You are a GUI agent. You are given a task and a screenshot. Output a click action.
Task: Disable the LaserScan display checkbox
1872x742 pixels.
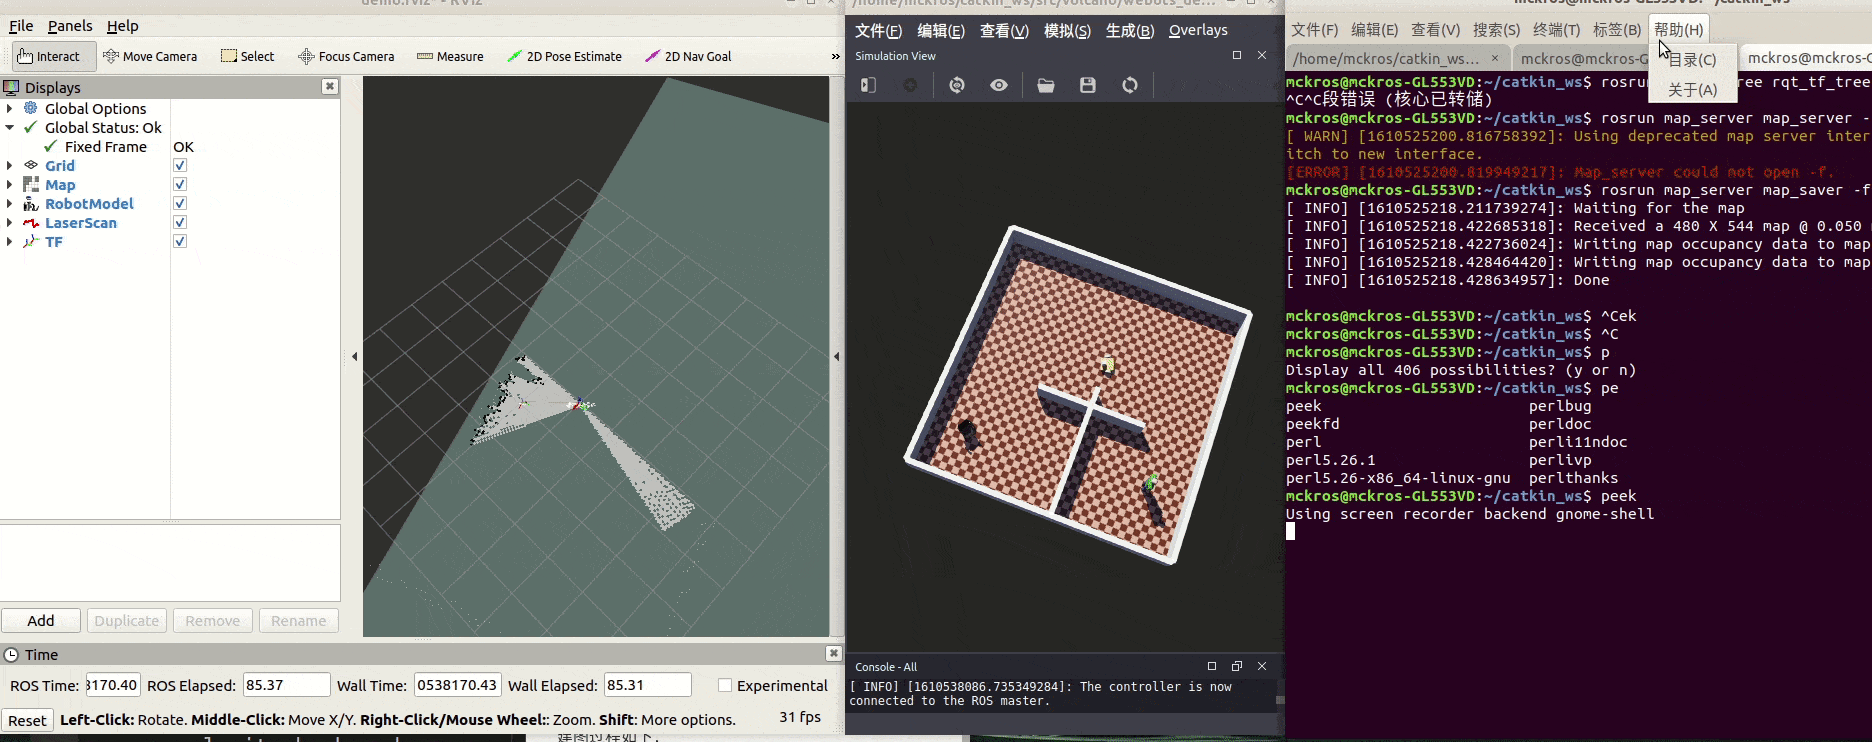click(x=180, y=222)
